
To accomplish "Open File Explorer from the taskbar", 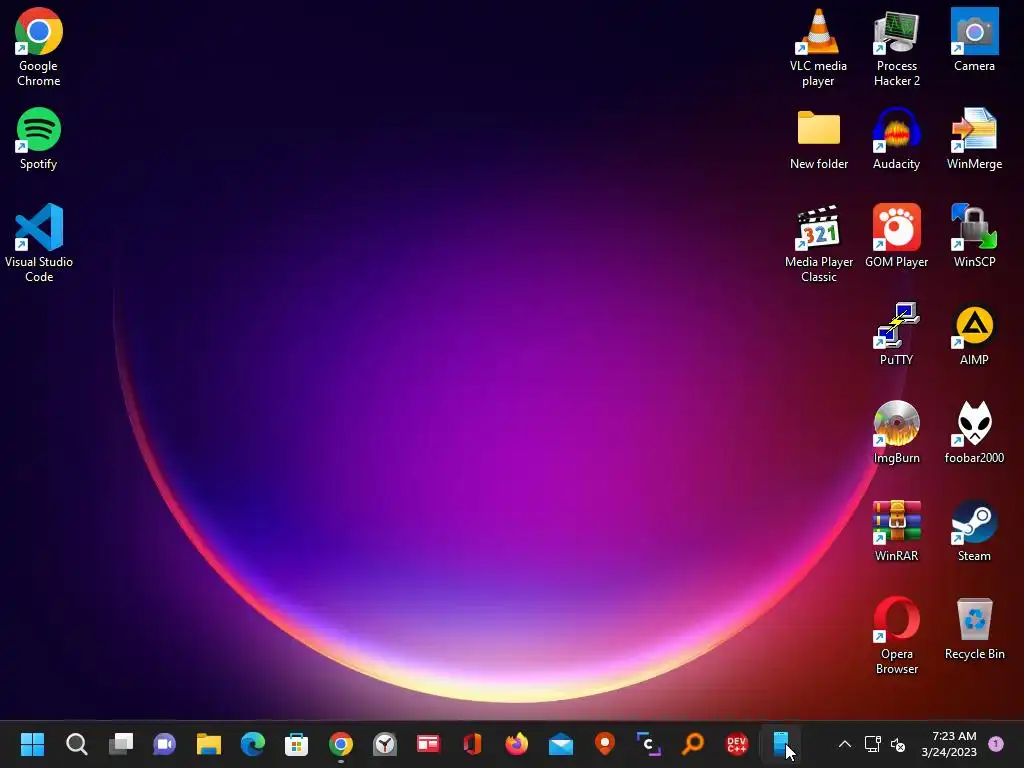I will point(209,744).
